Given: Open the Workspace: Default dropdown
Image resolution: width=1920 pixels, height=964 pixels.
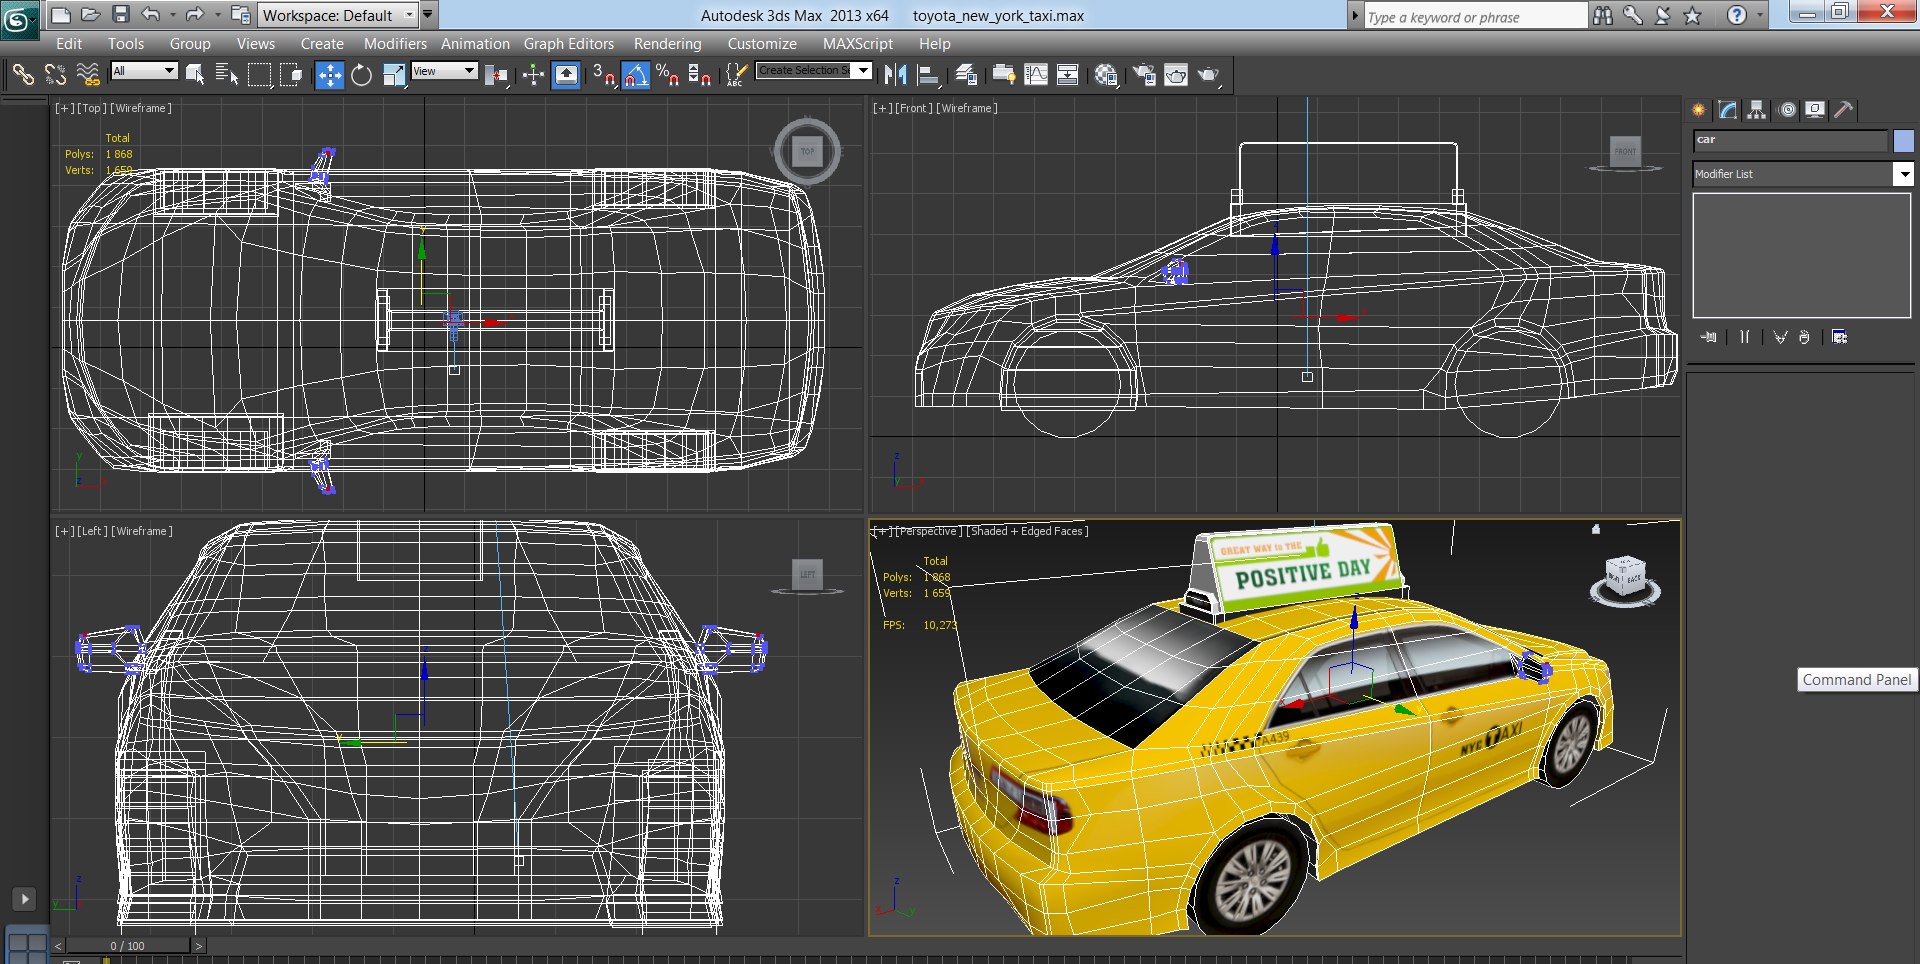Looking at the screenshot, I should [x=338, y=15].
